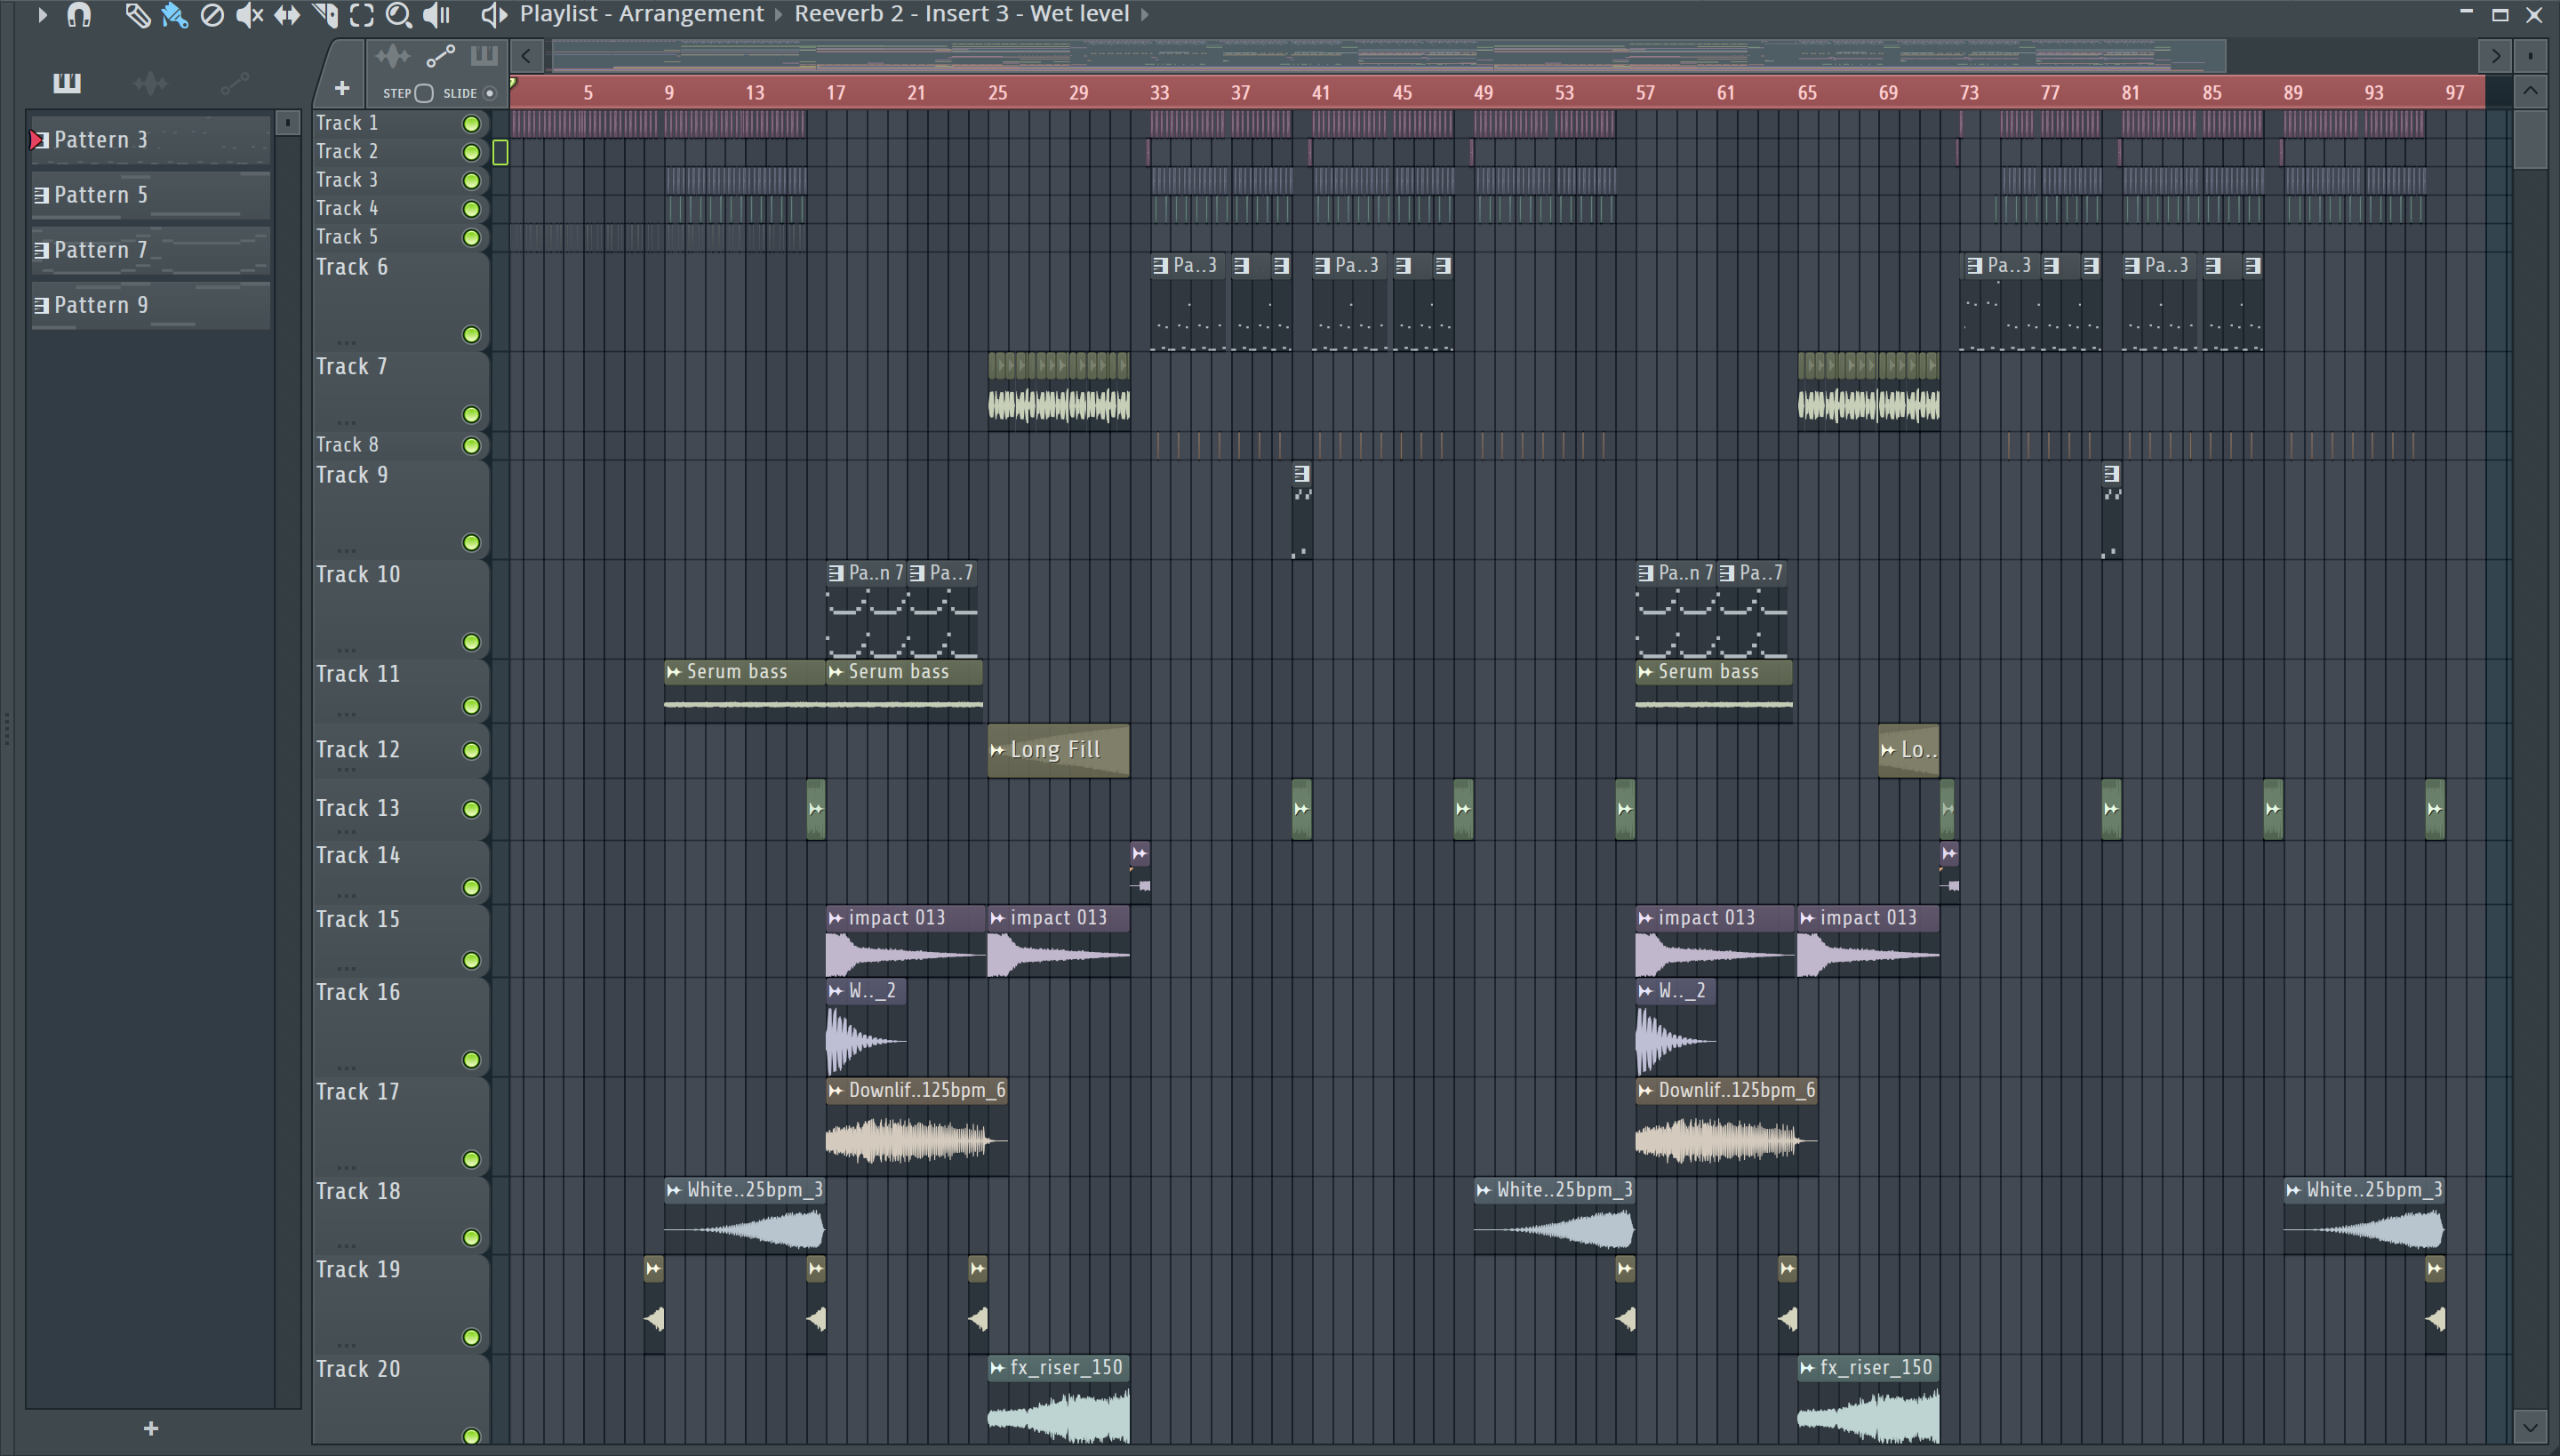Image resolution: width=2560 pixels, height=1456 pixels.
Task: Mute Track 2 with its green light
Action: coord(471,152)
